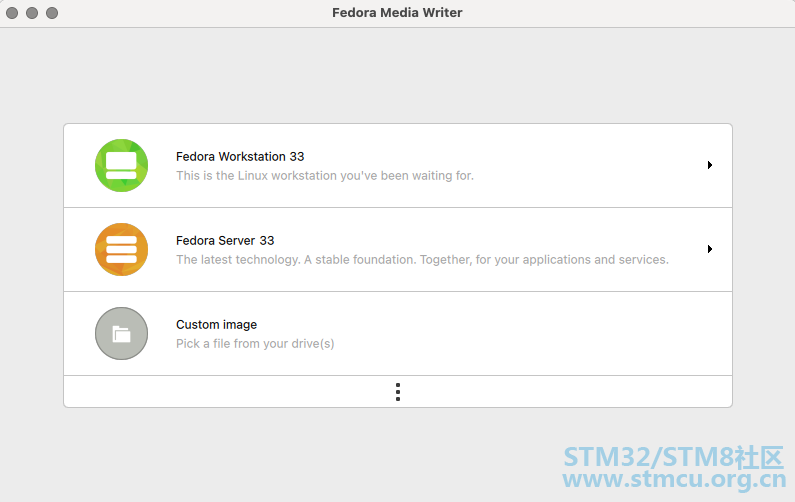Expand Fedora Server 33 with its arrow

[710, 249]
